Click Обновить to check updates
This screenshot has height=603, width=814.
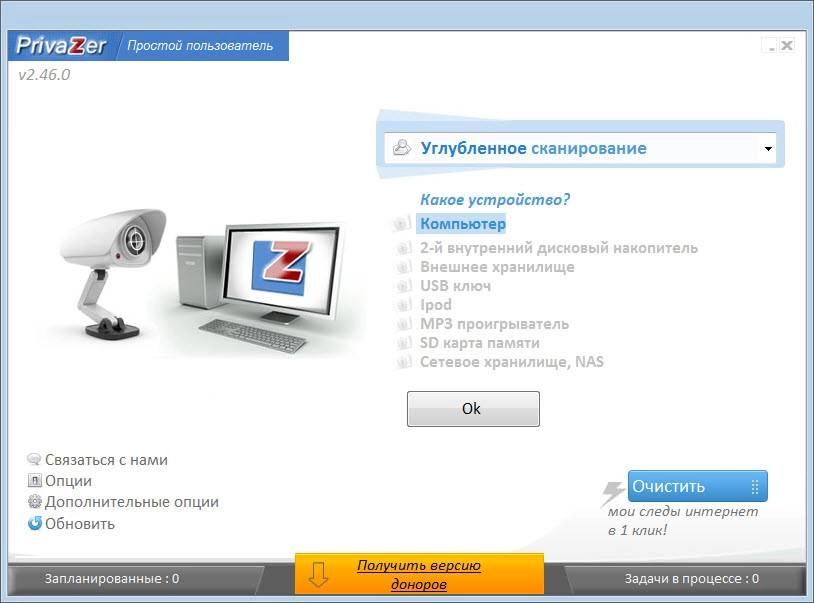pyautogui.click(x=80, y=524)
